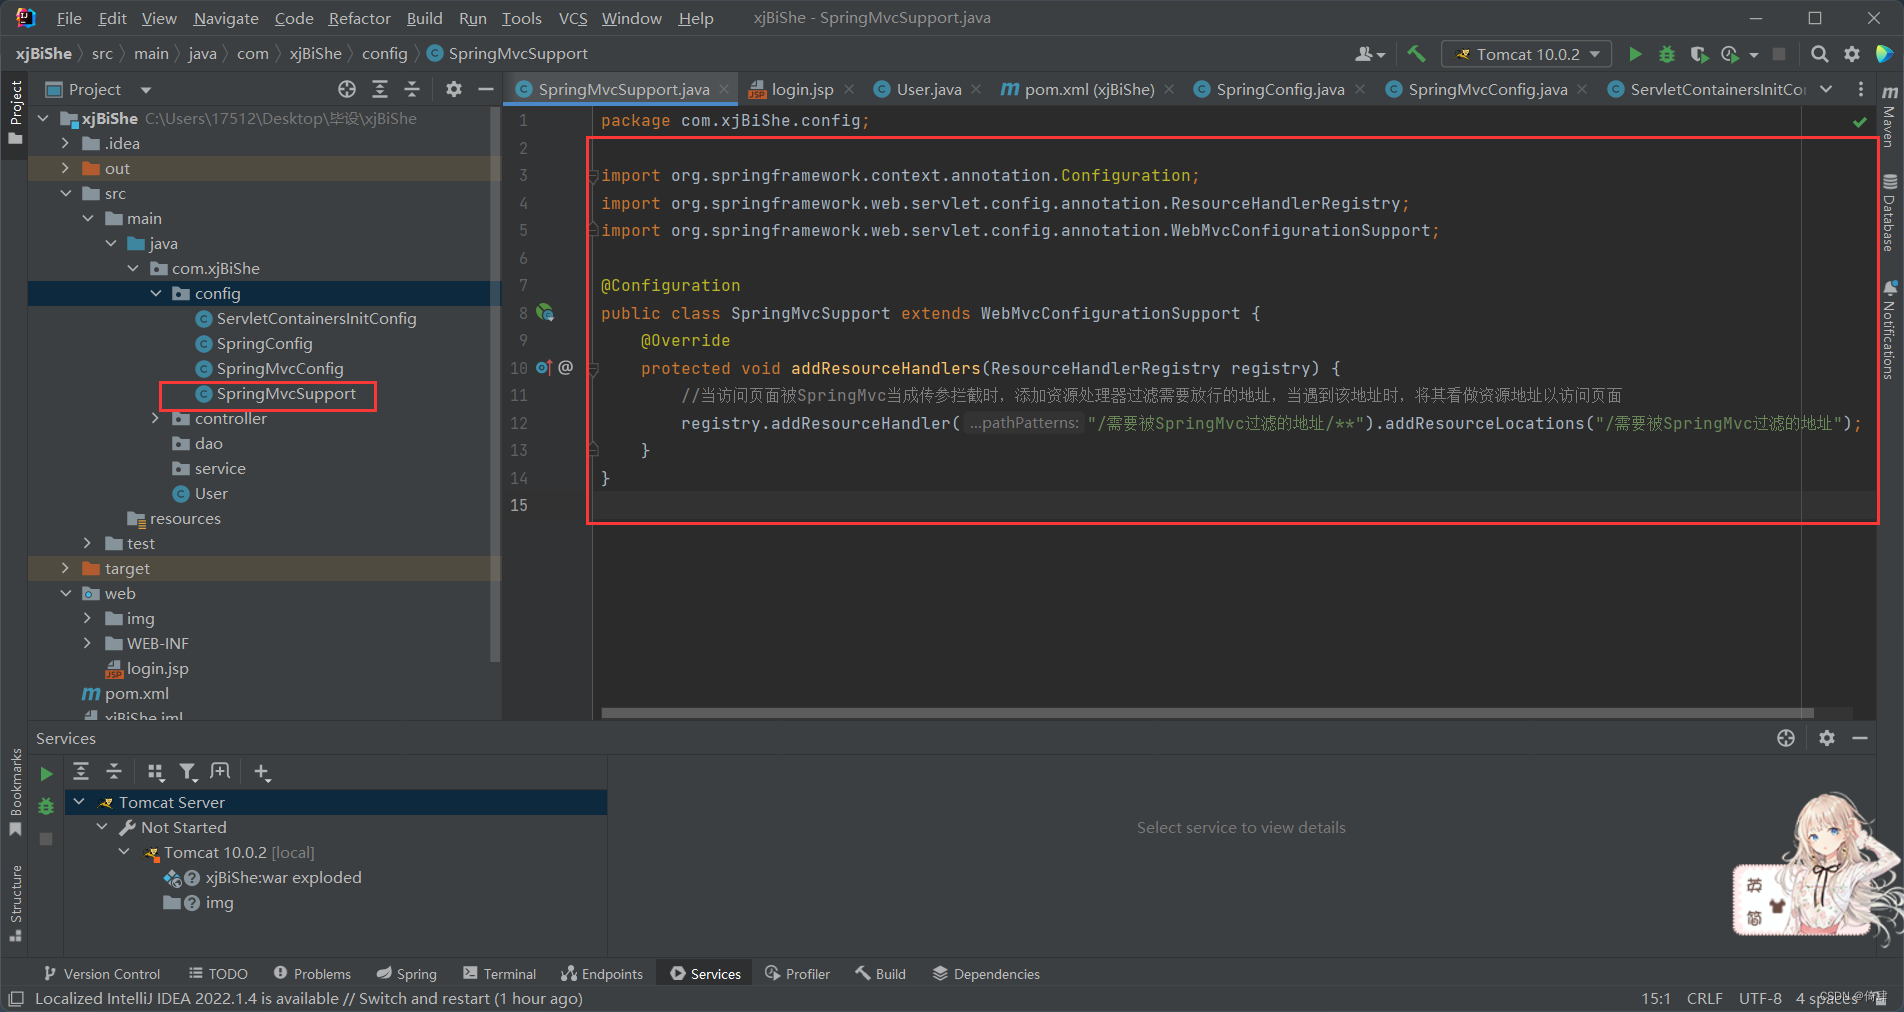Toggle Notifications tool window
This screenshot has width=1904, height=1012.
(x=1889, y=330)
